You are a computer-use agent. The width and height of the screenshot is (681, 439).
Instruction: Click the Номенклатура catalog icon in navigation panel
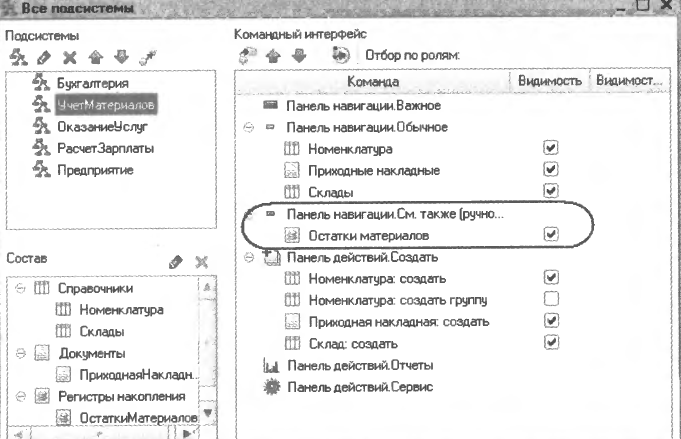[x=292, y=149]
